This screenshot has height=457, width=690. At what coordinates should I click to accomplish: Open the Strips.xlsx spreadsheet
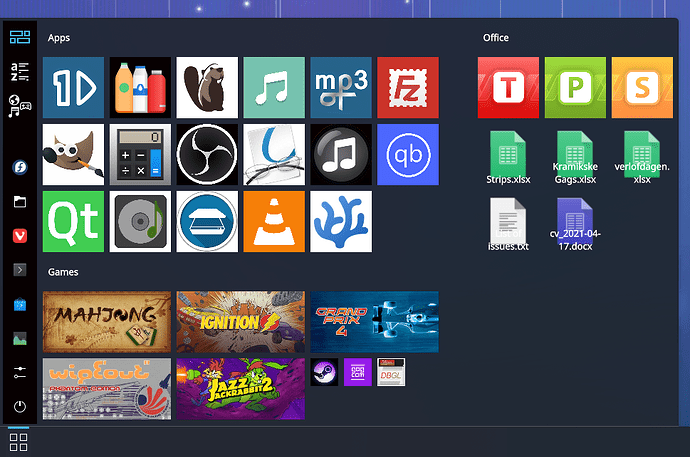(x=508, y=158)
